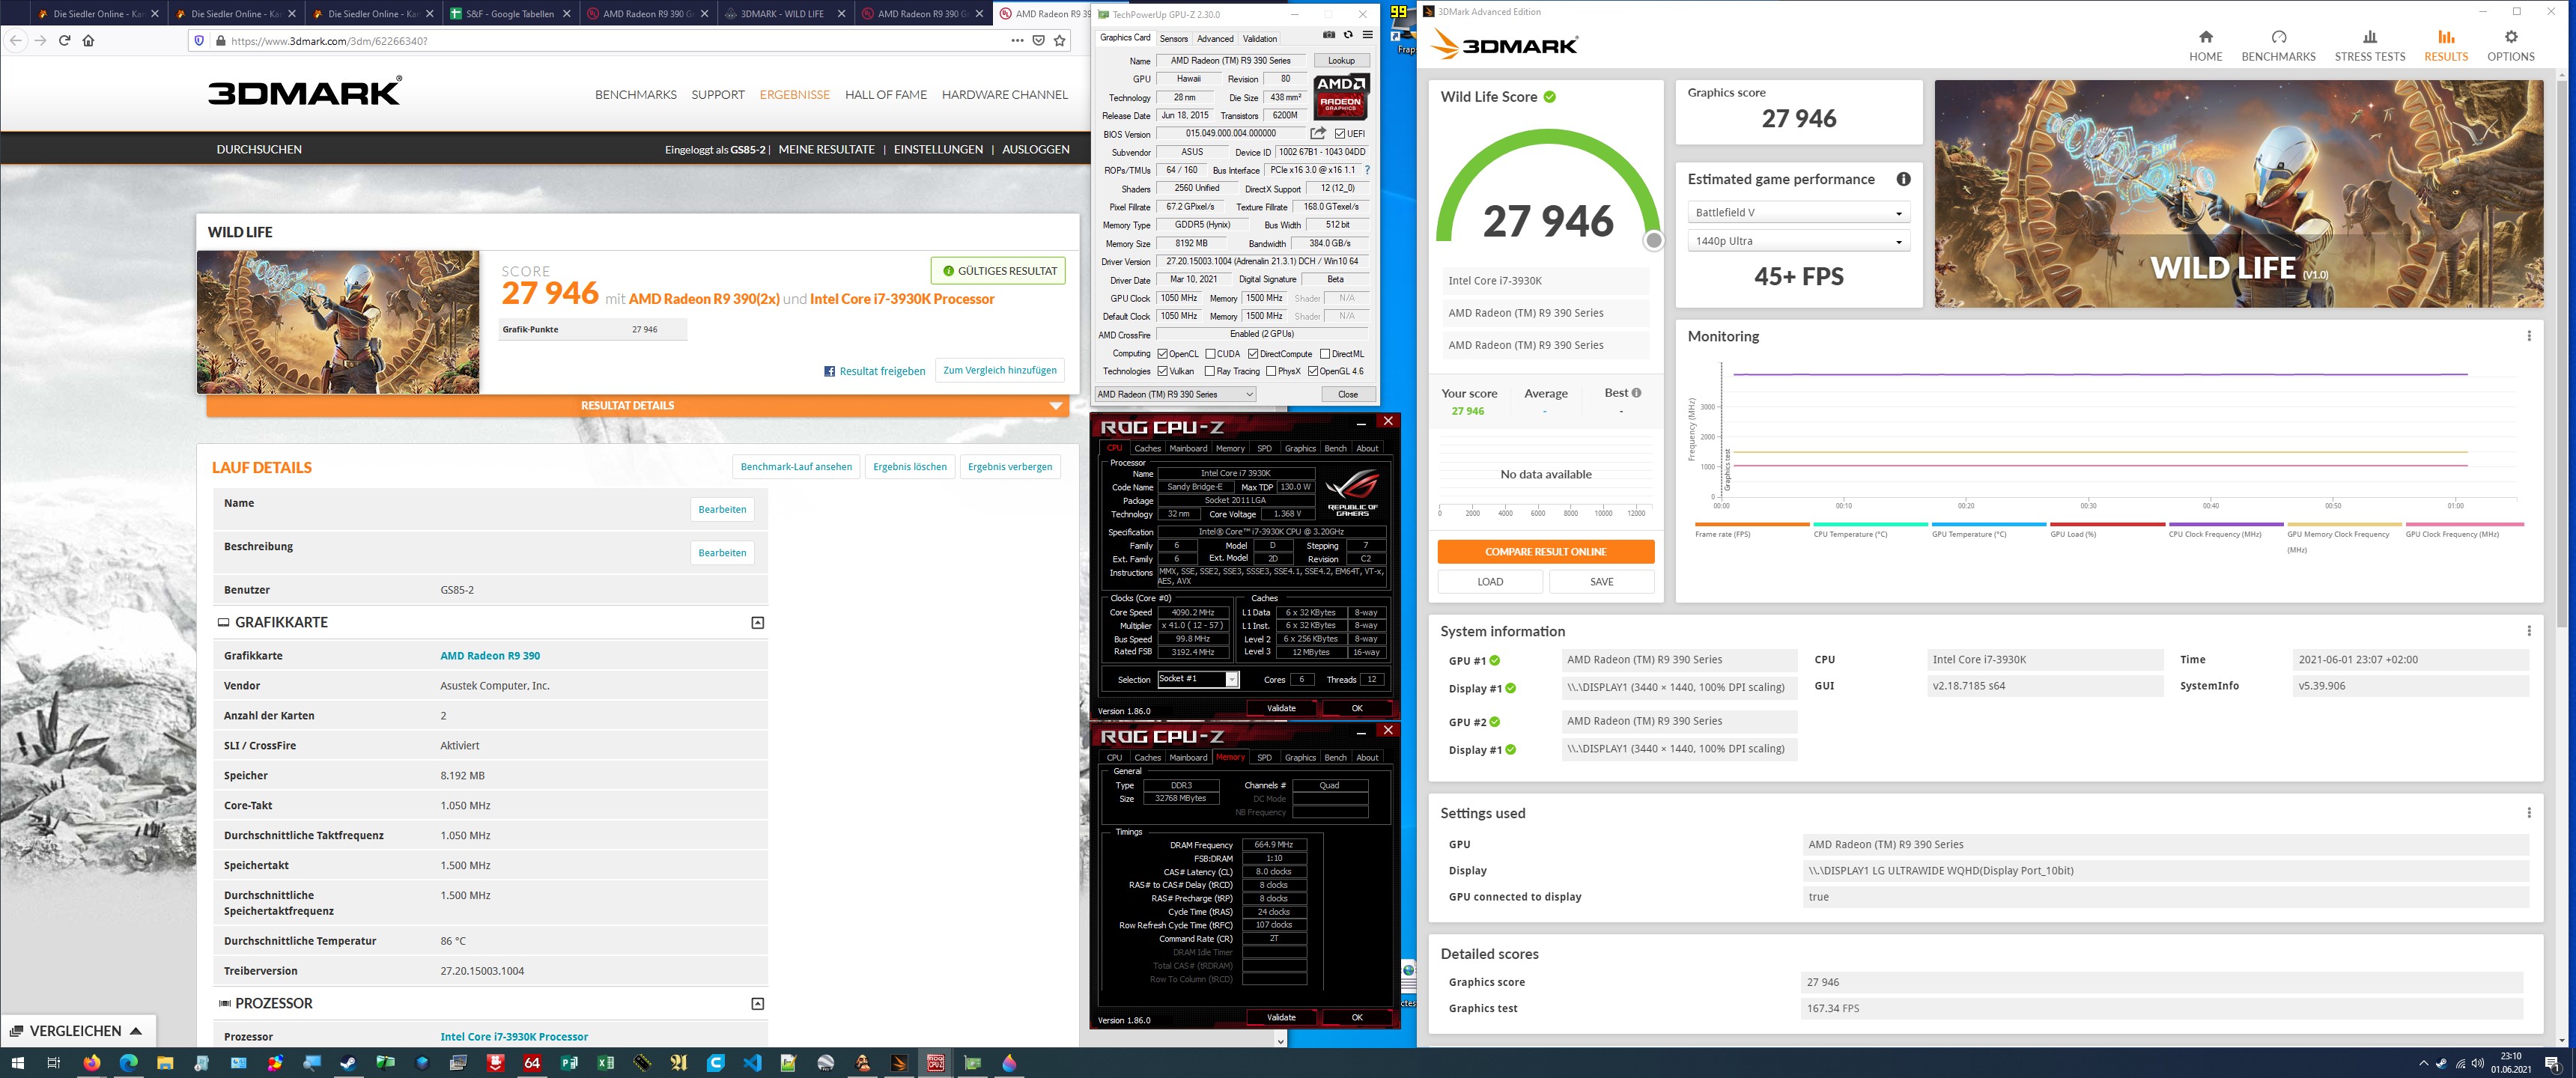Viewport: 2576px width, 1078px height.
Task: Open the GPU-Z hamburger menu
Action: [x=1367, y=35]
